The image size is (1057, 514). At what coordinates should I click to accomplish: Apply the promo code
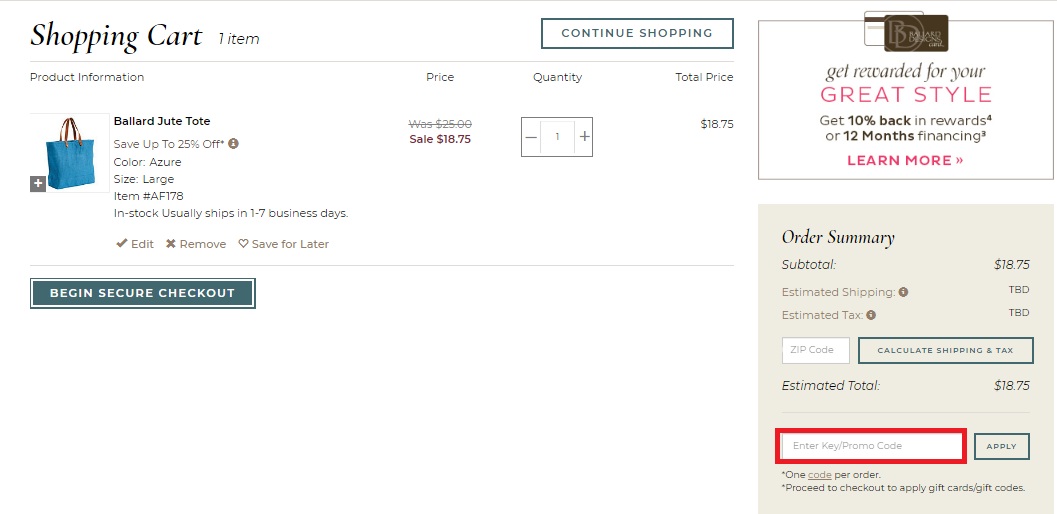pyautogui.click(x=1001, y=447)
